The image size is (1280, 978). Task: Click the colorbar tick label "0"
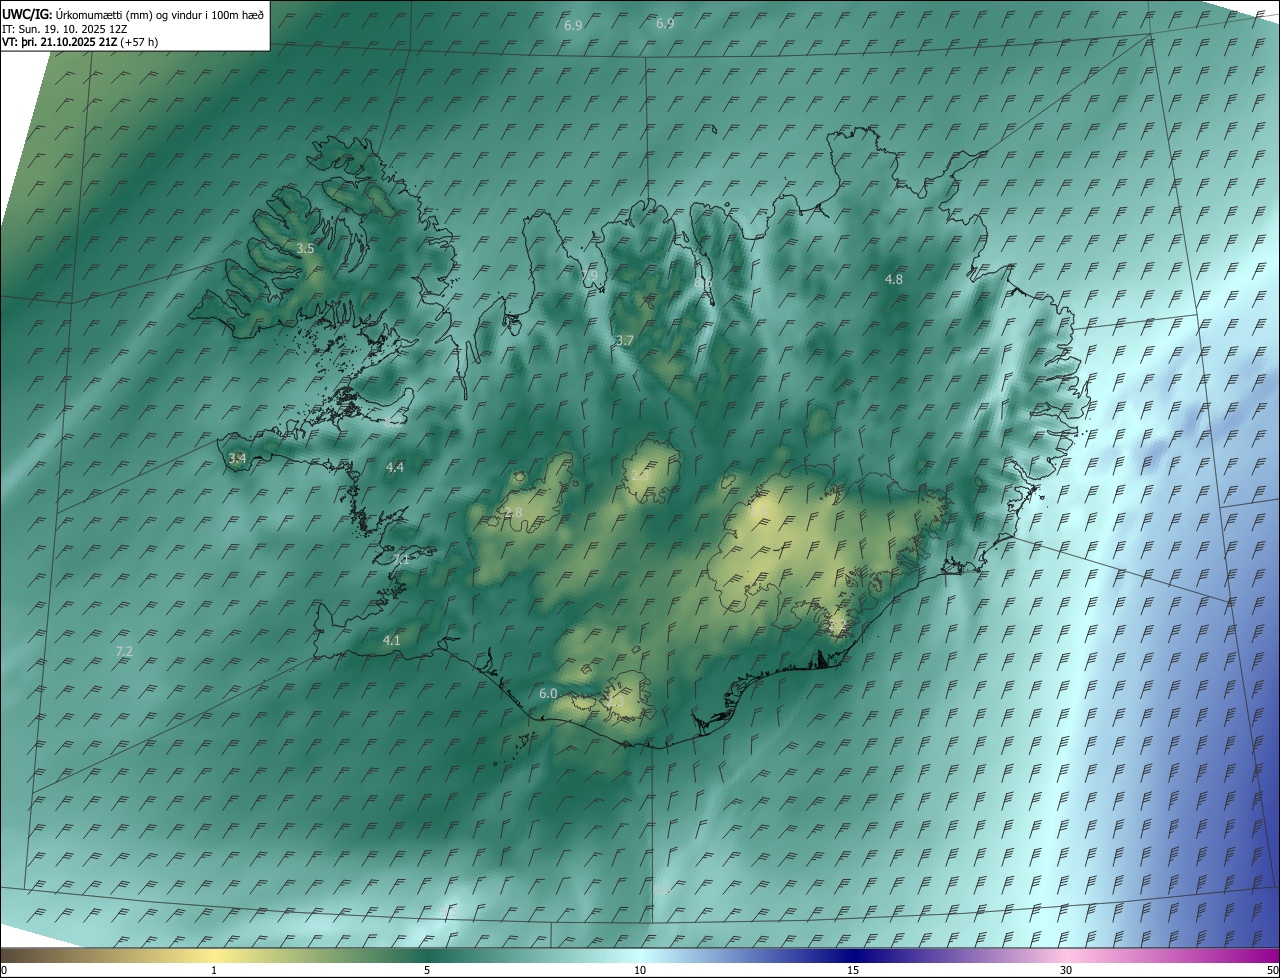click(4, 971)
